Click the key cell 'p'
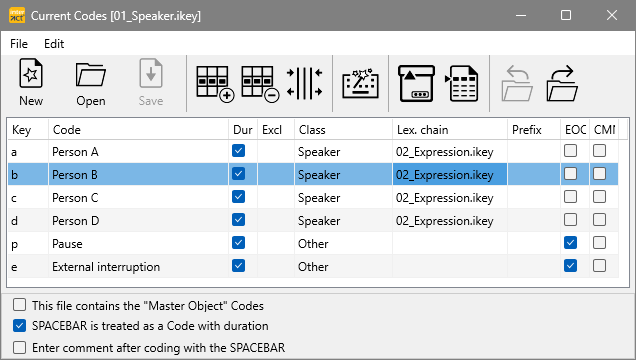This screenshot has width=636, height=360. tap(28, 244)
